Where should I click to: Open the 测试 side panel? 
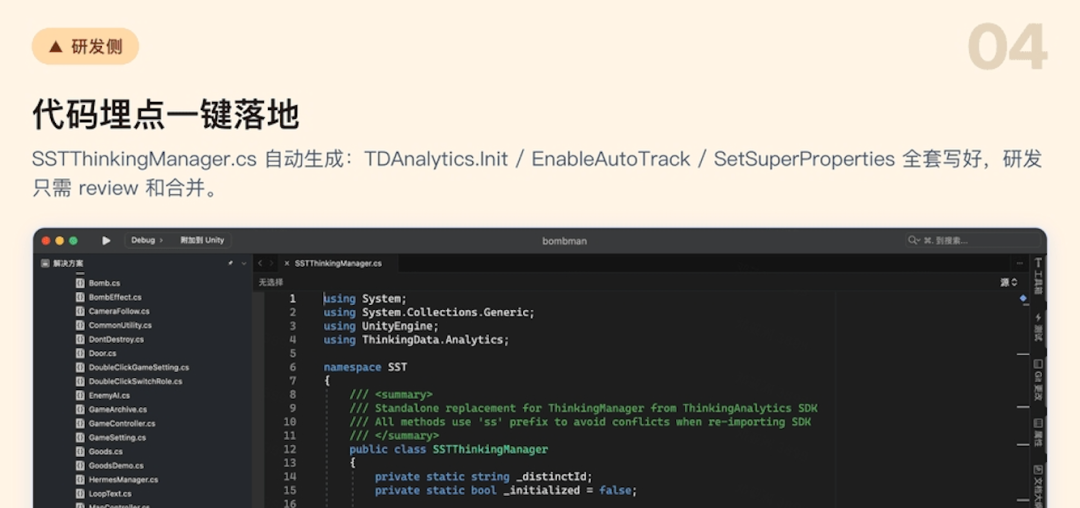[1038, 328]
